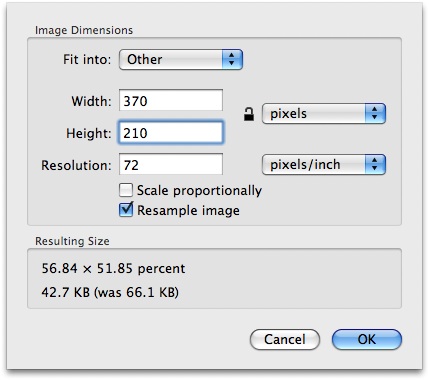The width and height of the screenshot is (429, 380).
Task: Click the 42.7 KB file size text
Action: 66,292
